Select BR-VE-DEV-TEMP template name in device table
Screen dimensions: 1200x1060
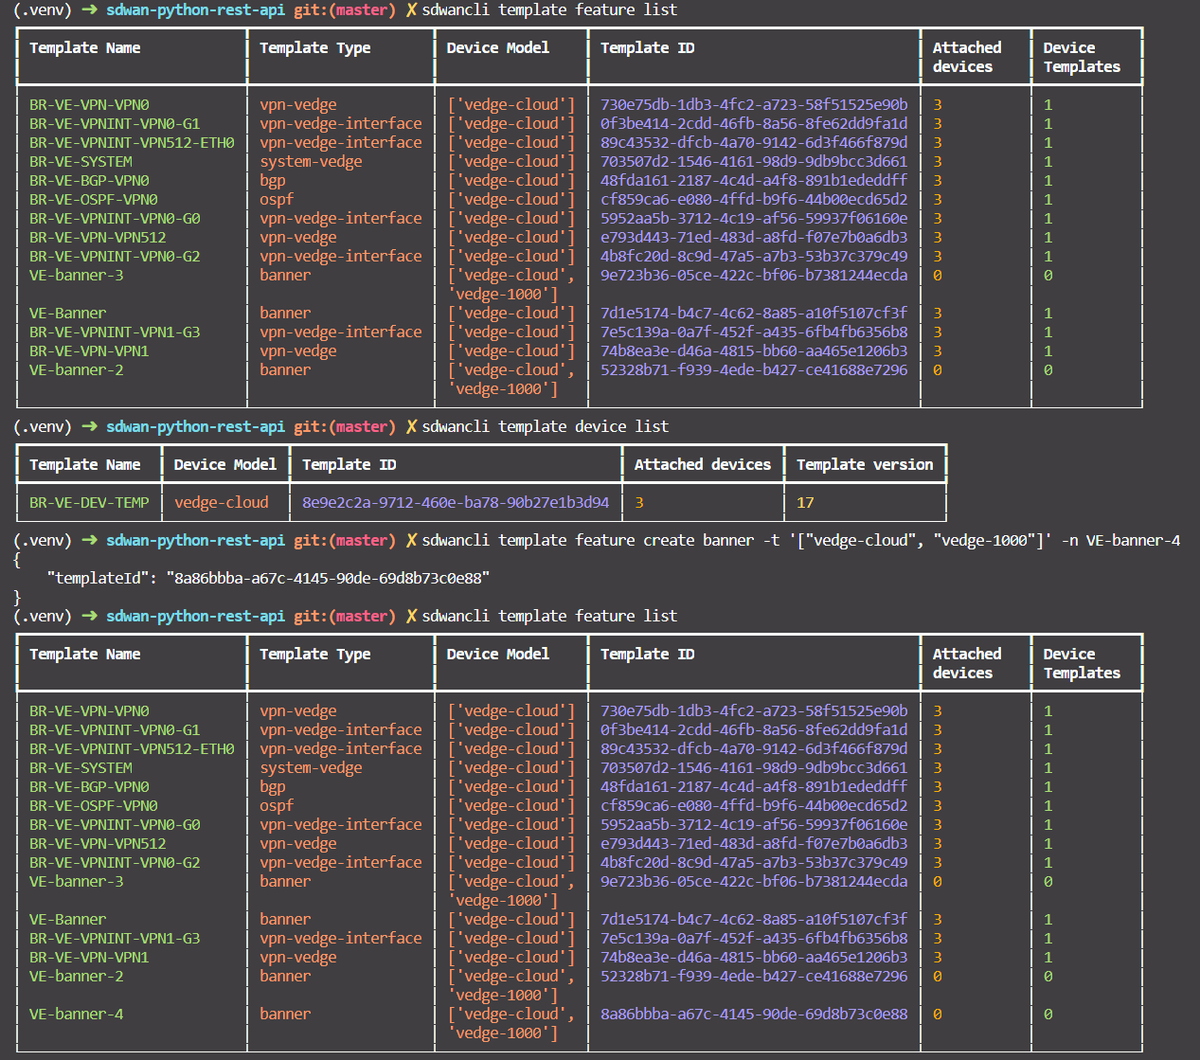tap(89, 502)
